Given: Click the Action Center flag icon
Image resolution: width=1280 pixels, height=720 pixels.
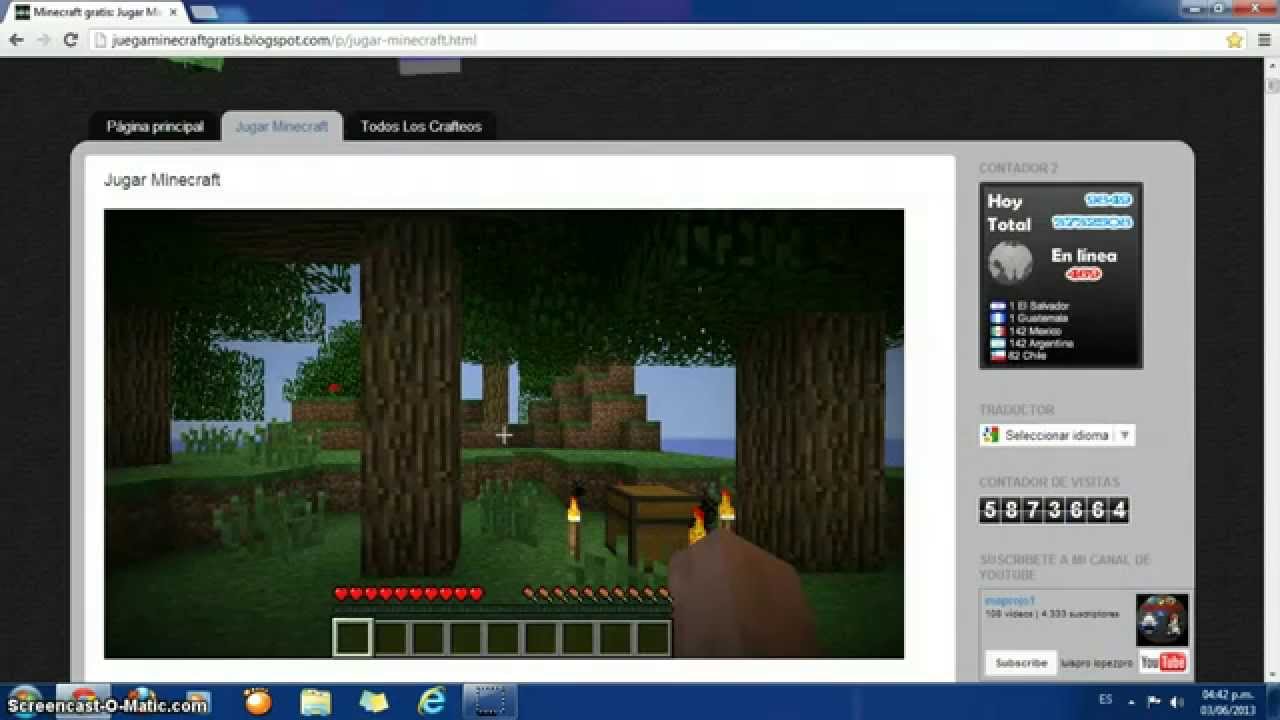Looking at the screenshot, I should [x=1154, y=701].
